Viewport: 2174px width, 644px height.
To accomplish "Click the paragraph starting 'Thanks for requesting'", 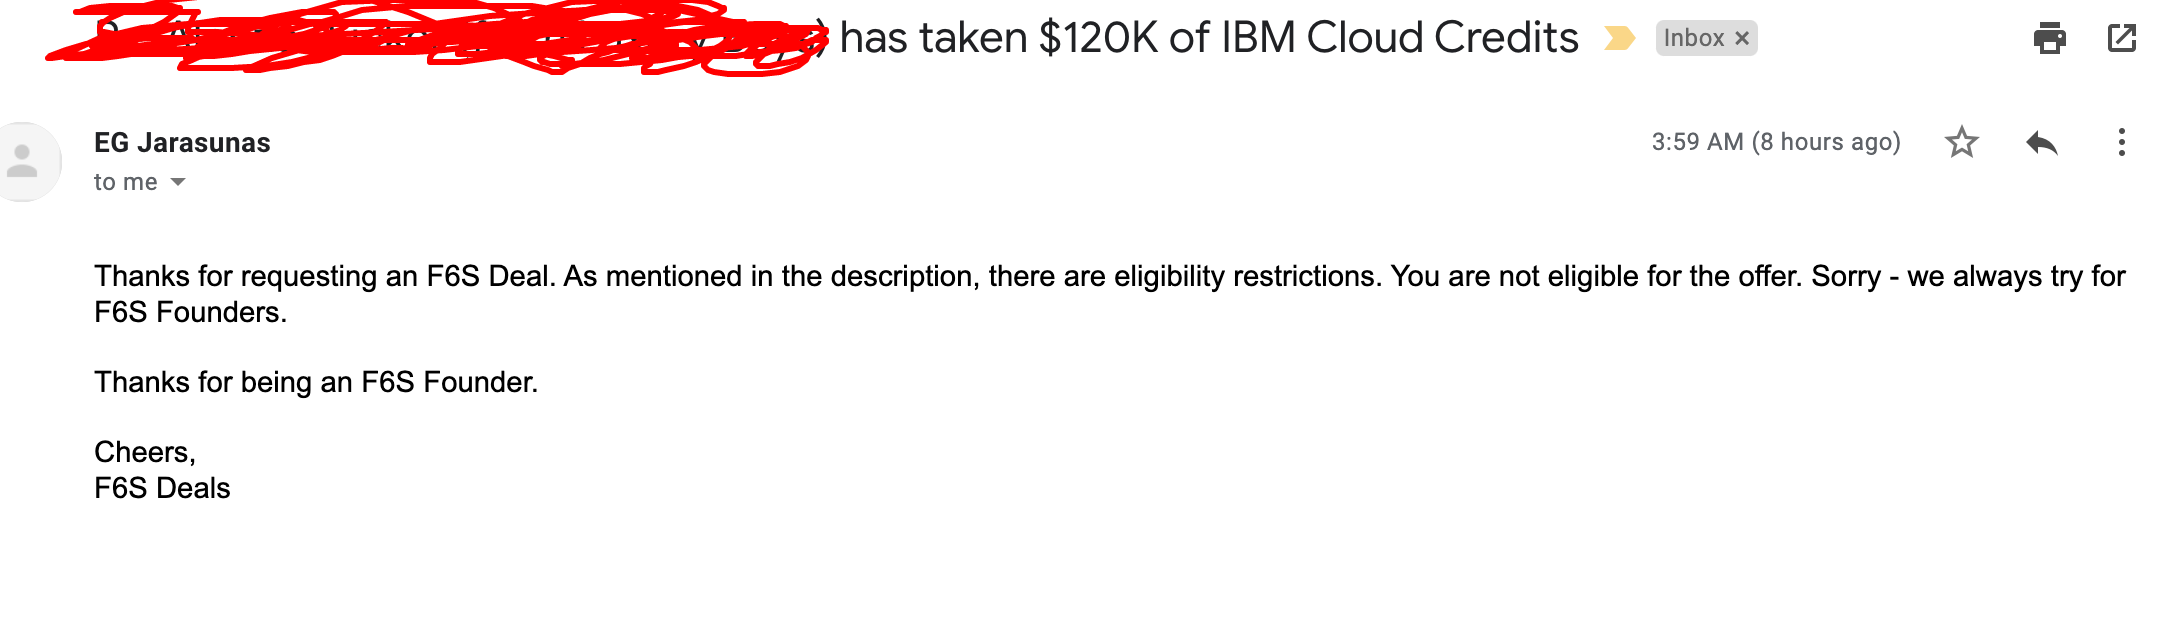I will point(1109,294).
